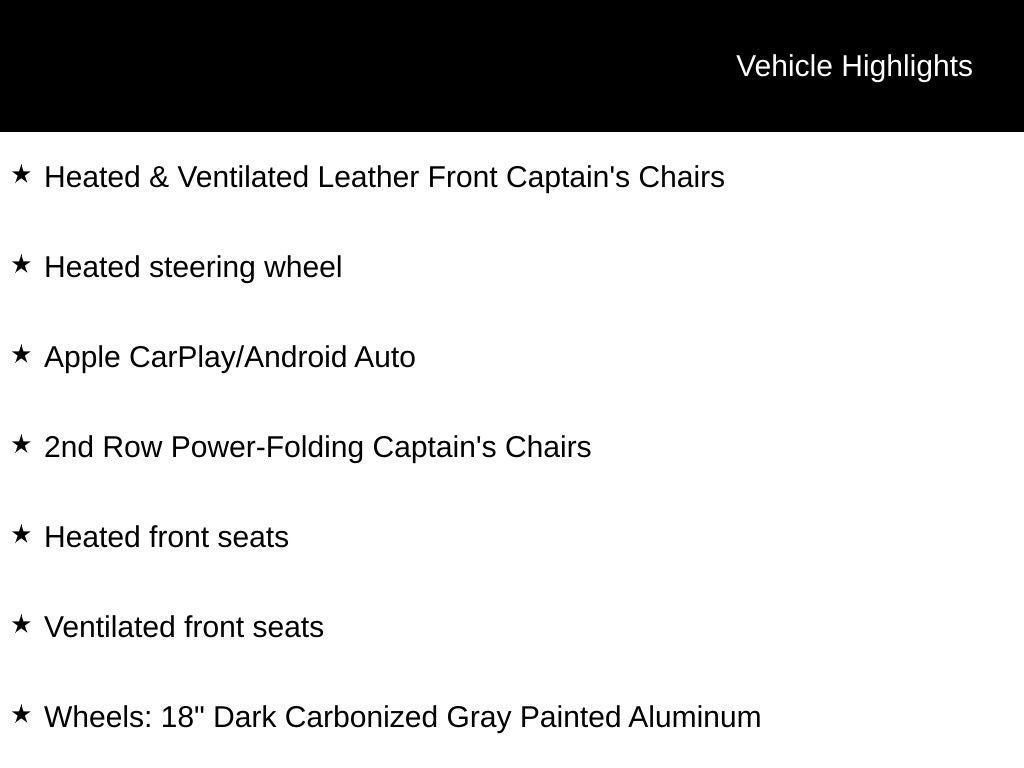Viewport: 1024px width, 768px height.
Task: Click the star beside 2nd Row Power-Folding chairs
Action: (21, 445)
